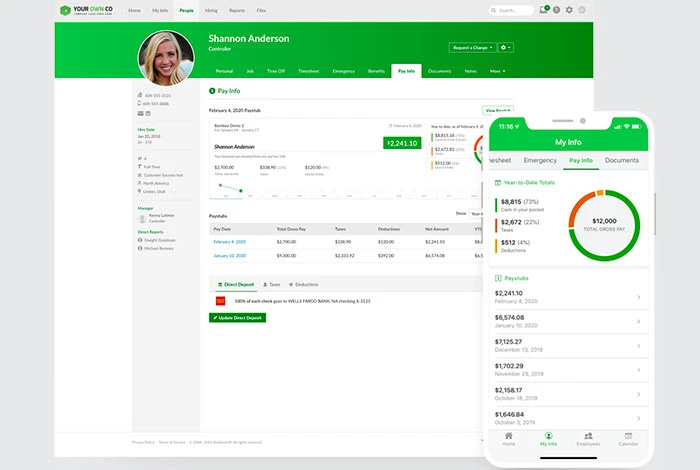The image size is (700, 470).
Task: Open the $2,241.10 paystub chevron on phone
Action: 639,297
